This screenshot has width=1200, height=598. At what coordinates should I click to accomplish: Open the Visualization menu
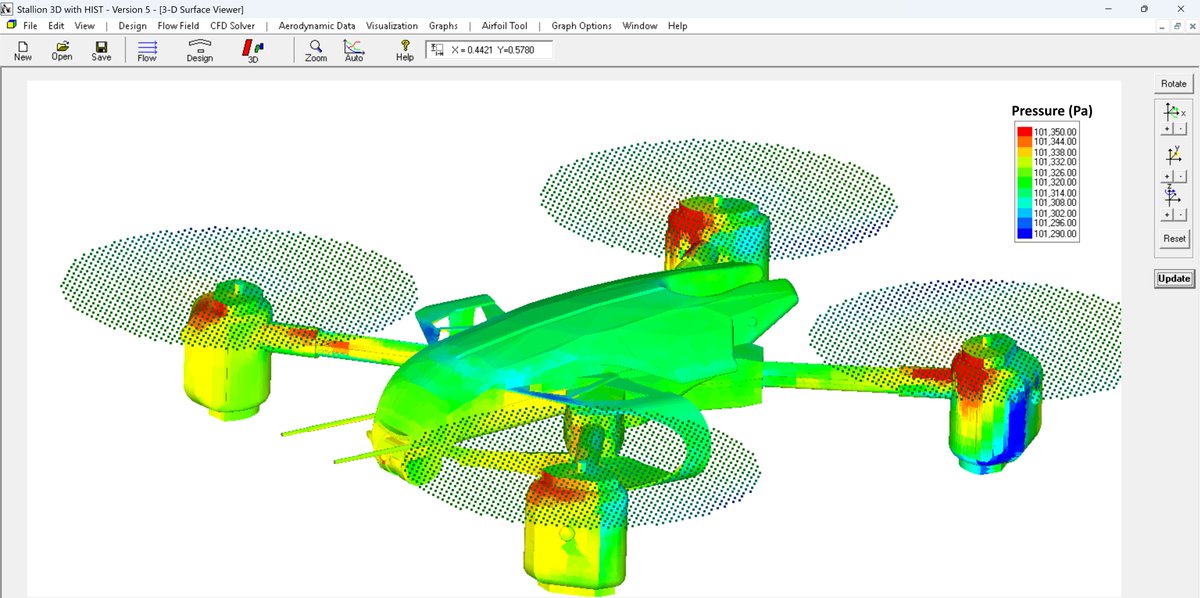392,26
